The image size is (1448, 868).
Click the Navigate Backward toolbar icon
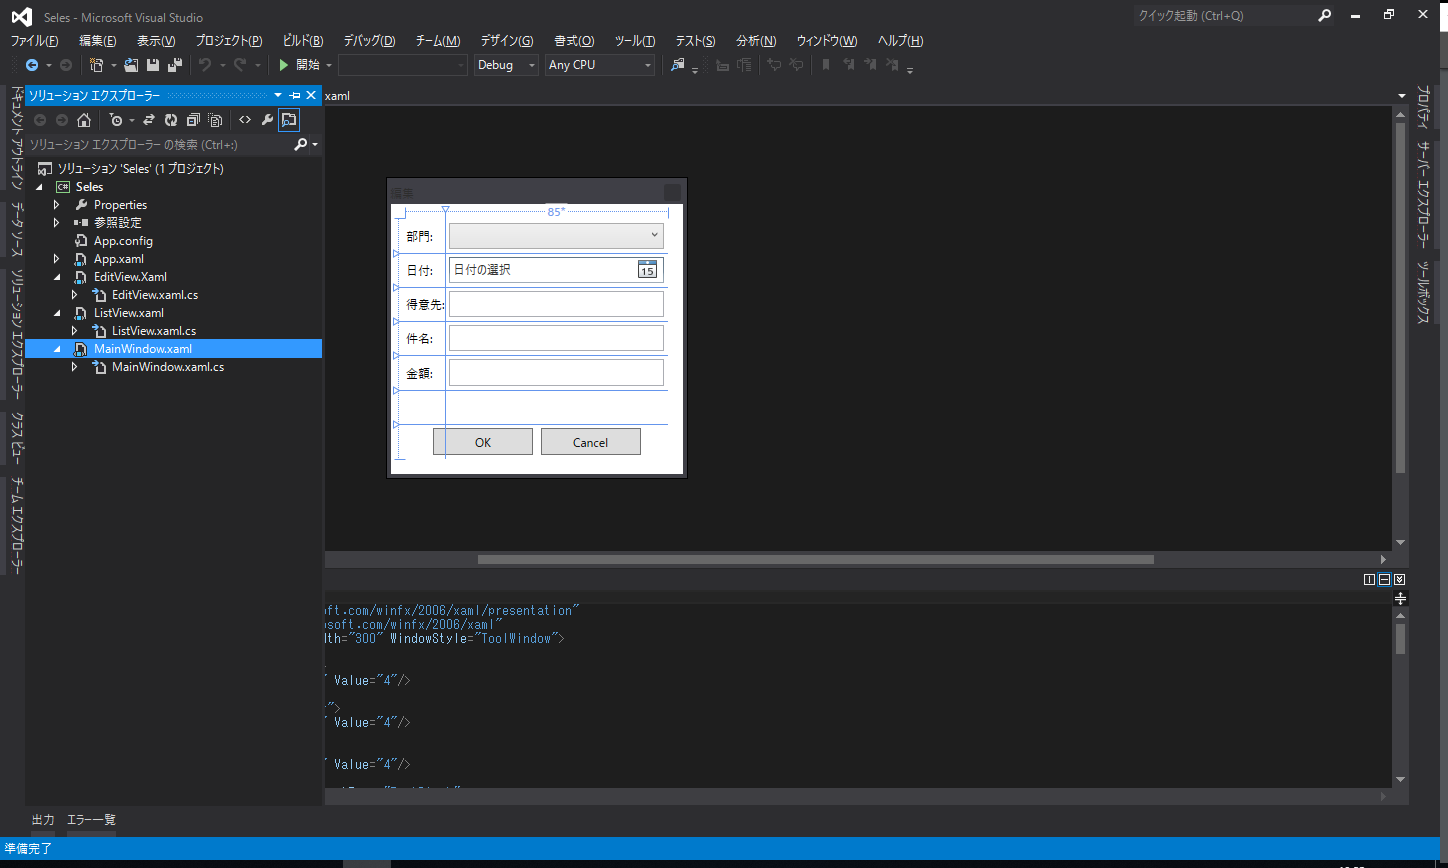point(32,65)
